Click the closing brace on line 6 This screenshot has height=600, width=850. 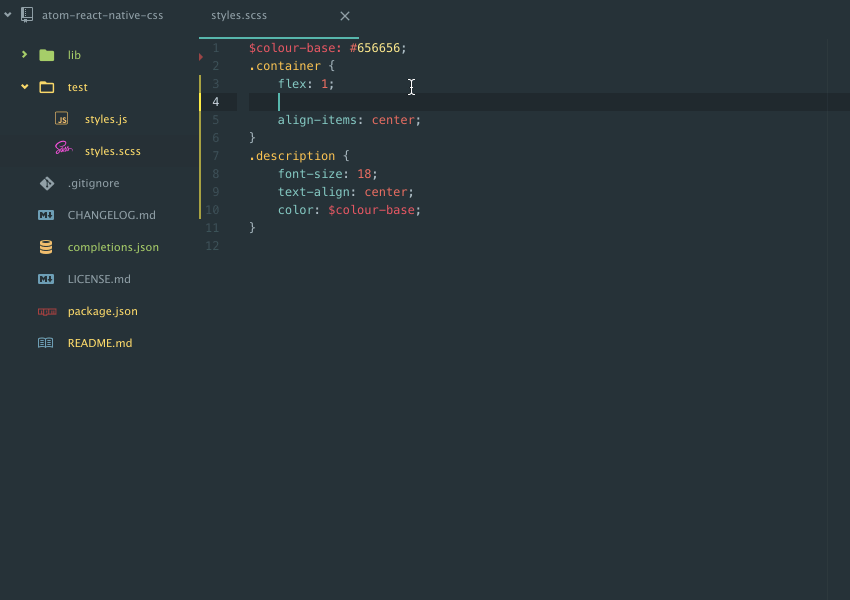pos(252,138)
